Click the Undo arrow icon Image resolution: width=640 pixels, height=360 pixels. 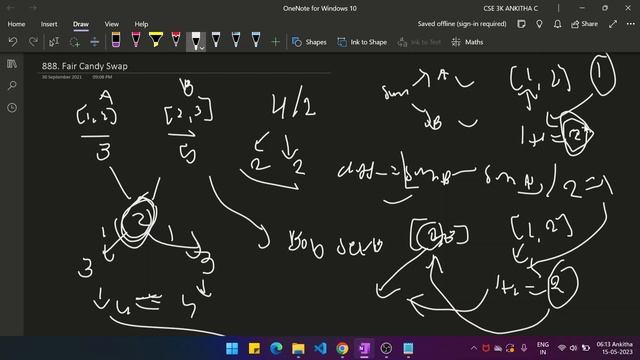(x=13, y=42)
